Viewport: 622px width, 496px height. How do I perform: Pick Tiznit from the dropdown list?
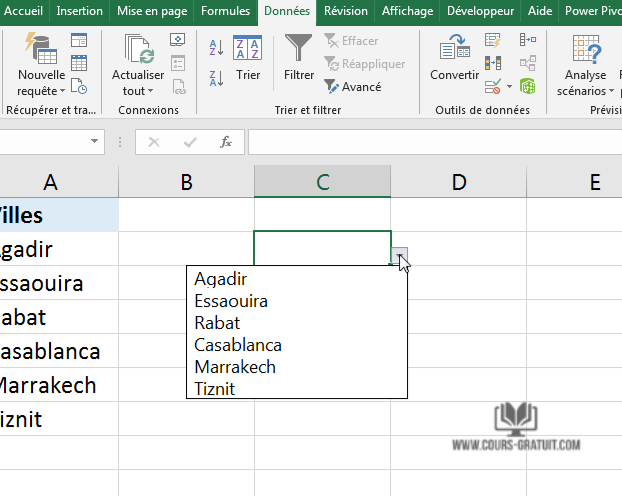215,389
